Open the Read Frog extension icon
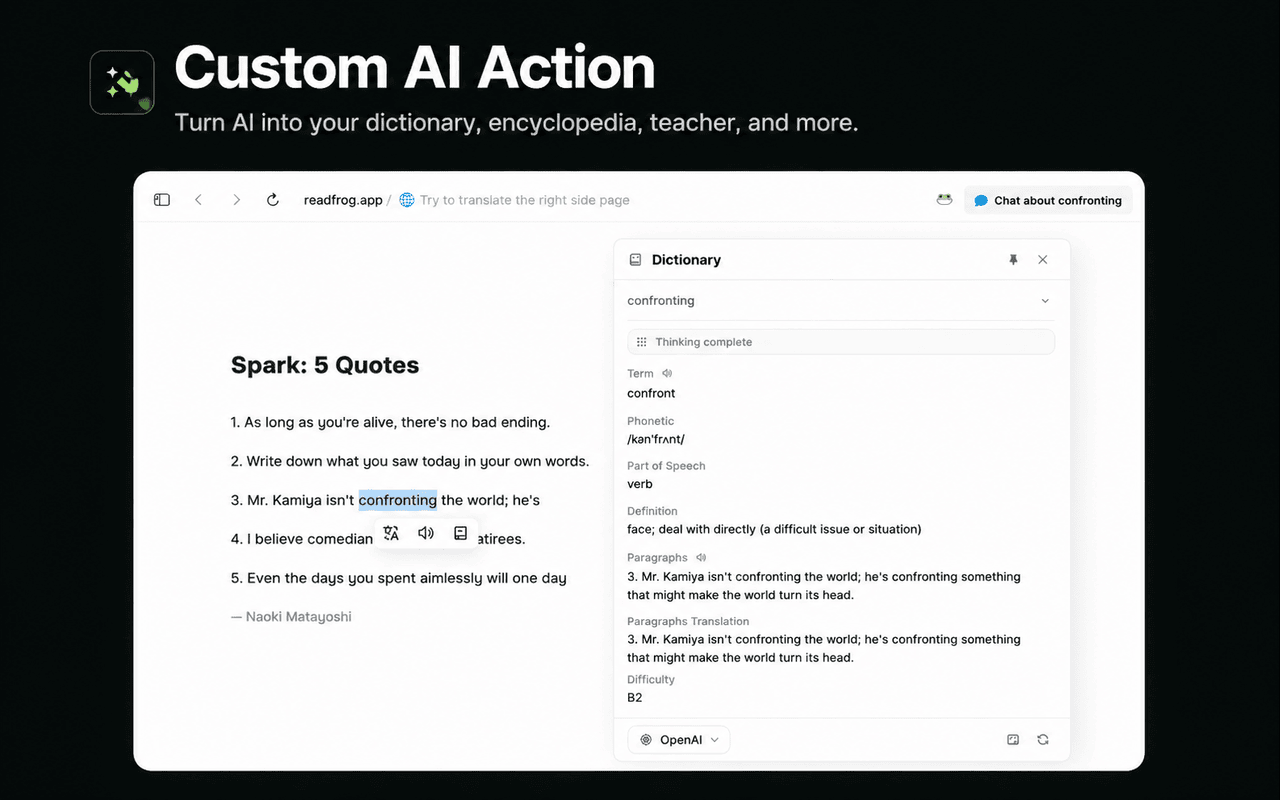1280x800 pixels. (x=944, y=200)
